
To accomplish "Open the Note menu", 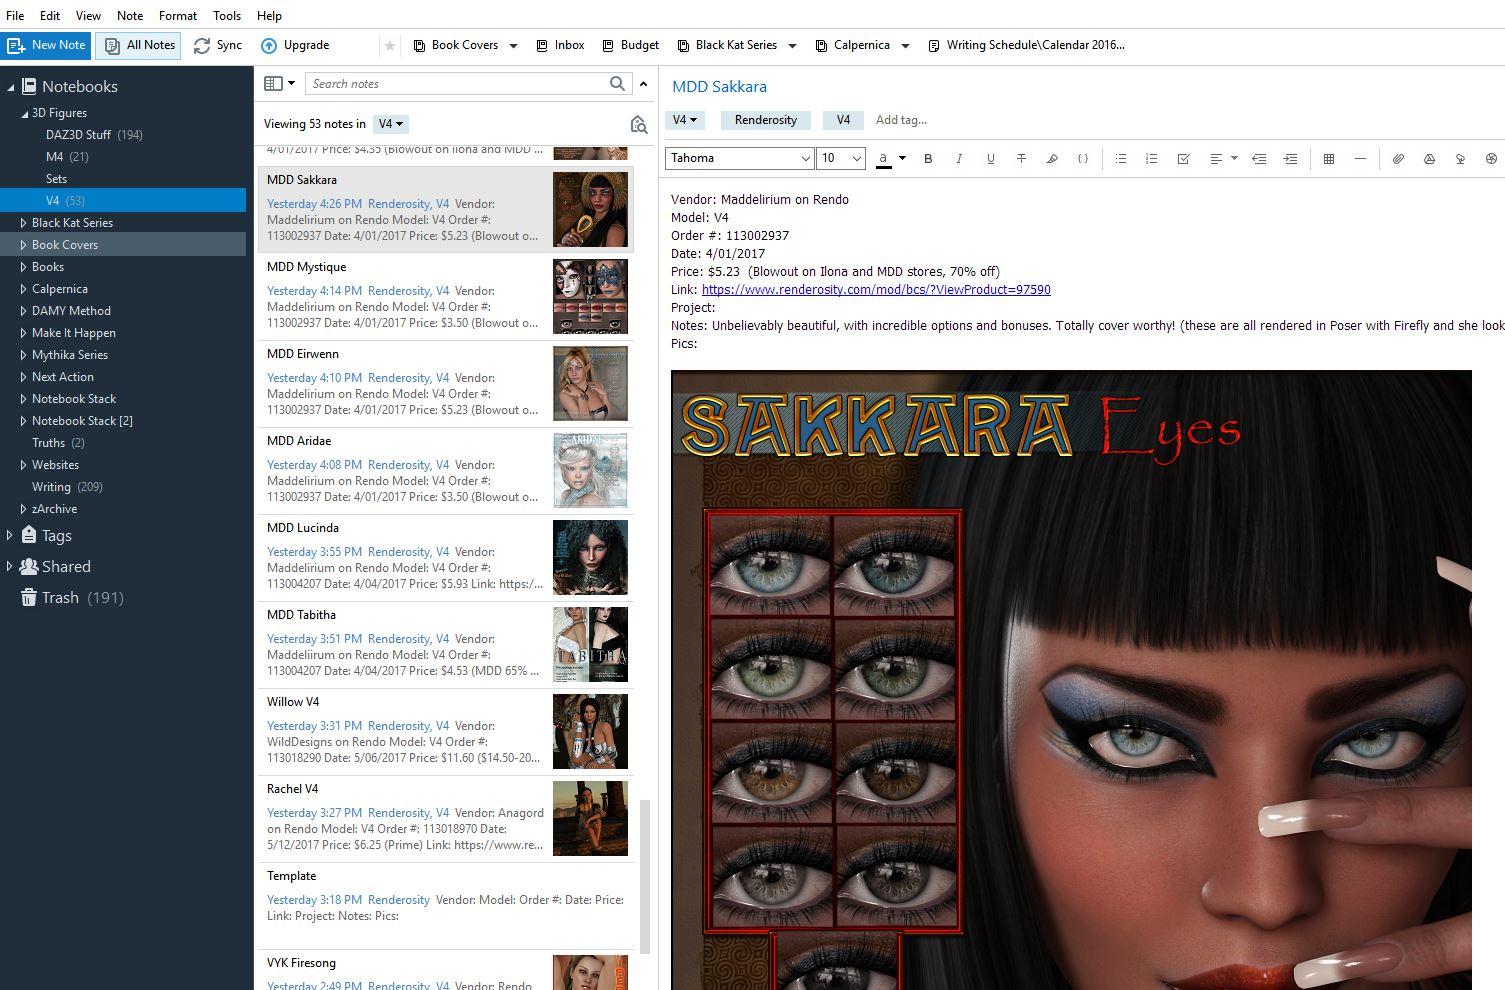I will (130, 15).
